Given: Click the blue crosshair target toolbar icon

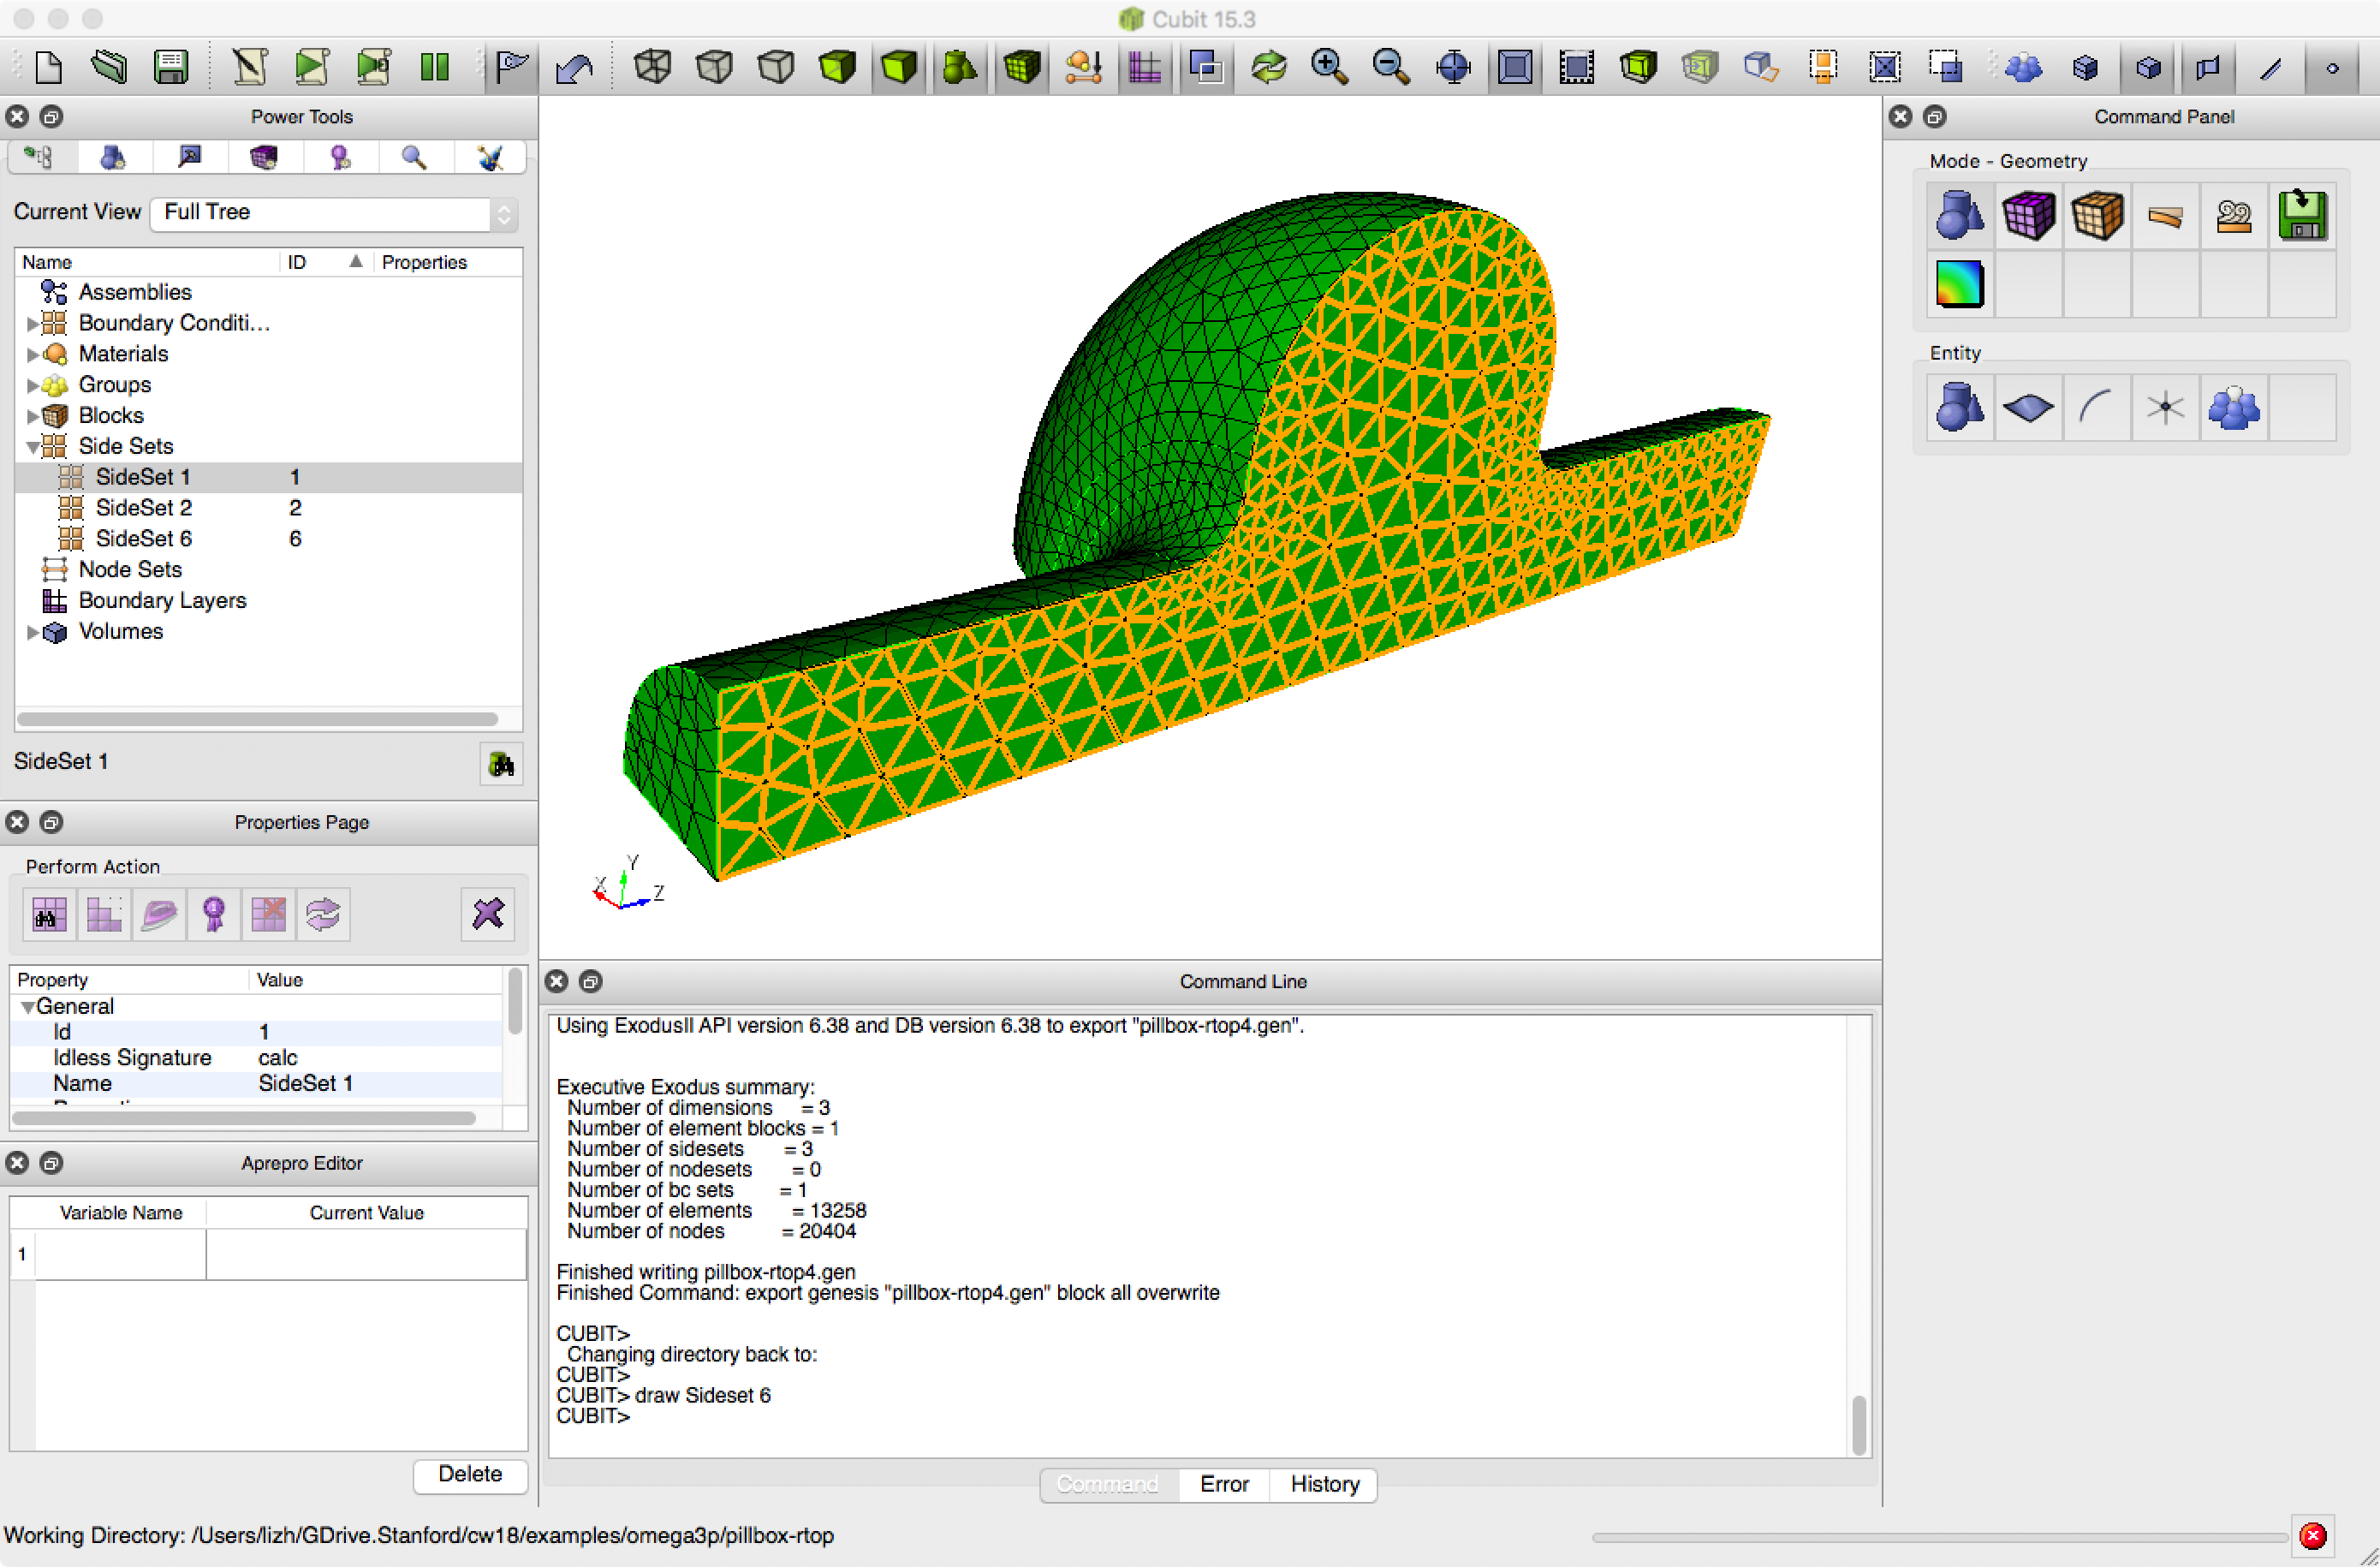Looking at the screenshot, I should pyautogui.click(x=1453, y=67).
